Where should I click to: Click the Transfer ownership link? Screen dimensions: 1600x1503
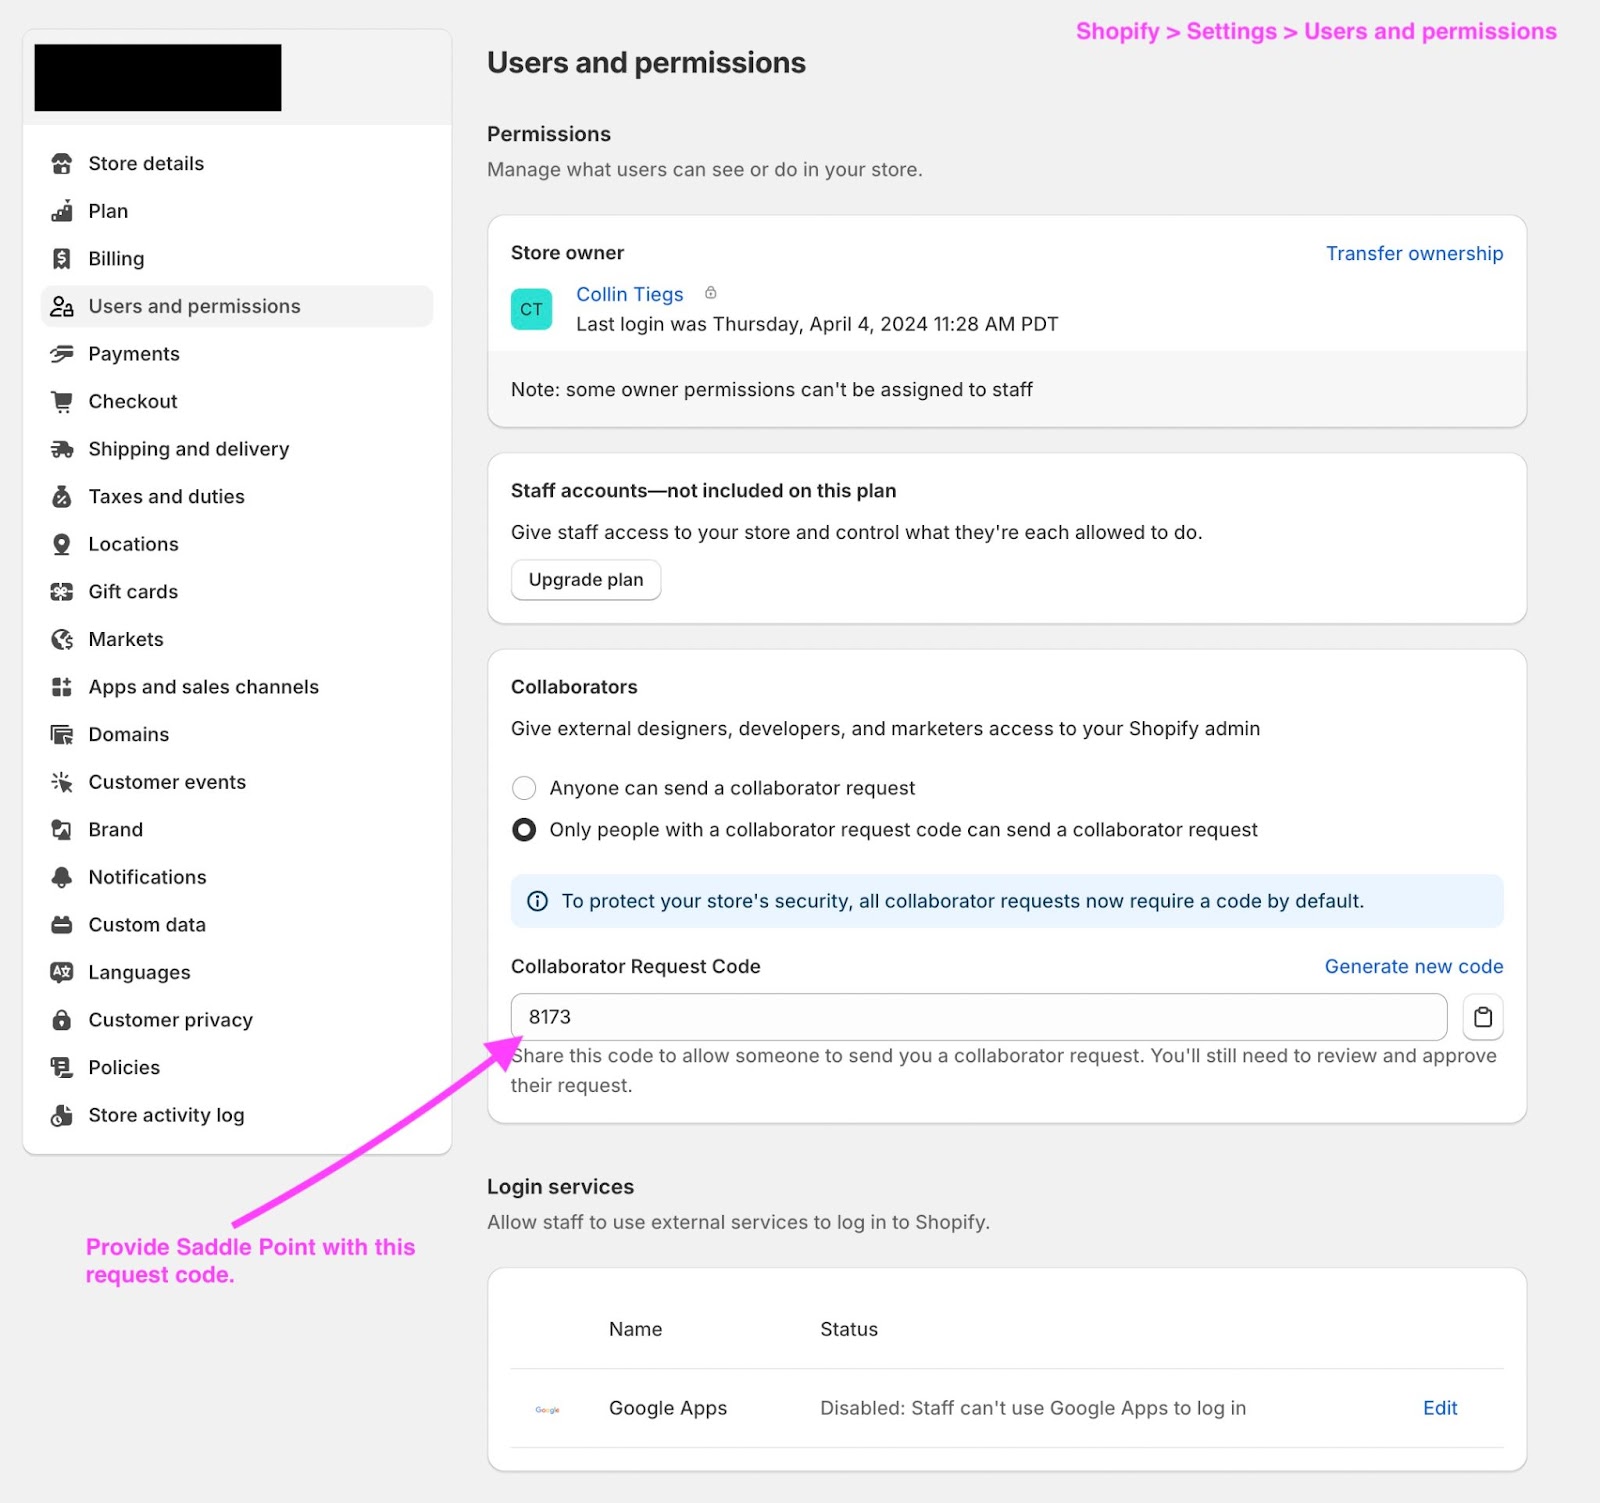tap(1414, 254)
